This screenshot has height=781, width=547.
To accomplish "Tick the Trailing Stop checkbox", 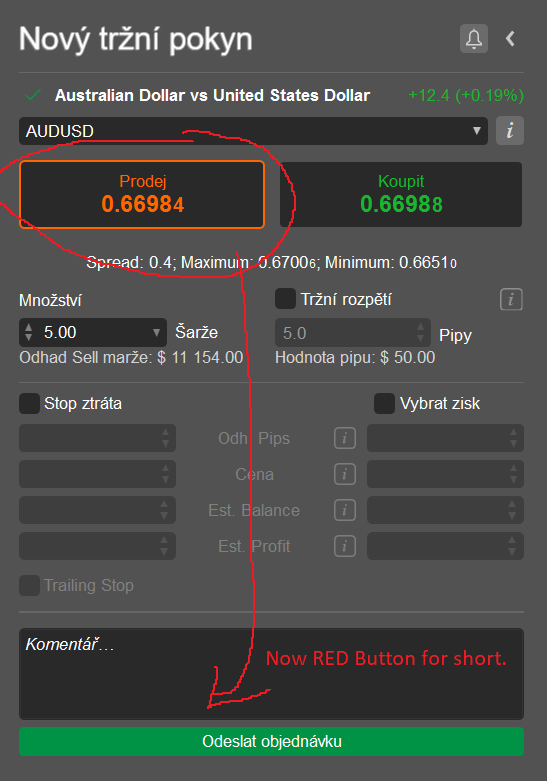I will click(29, 585).
